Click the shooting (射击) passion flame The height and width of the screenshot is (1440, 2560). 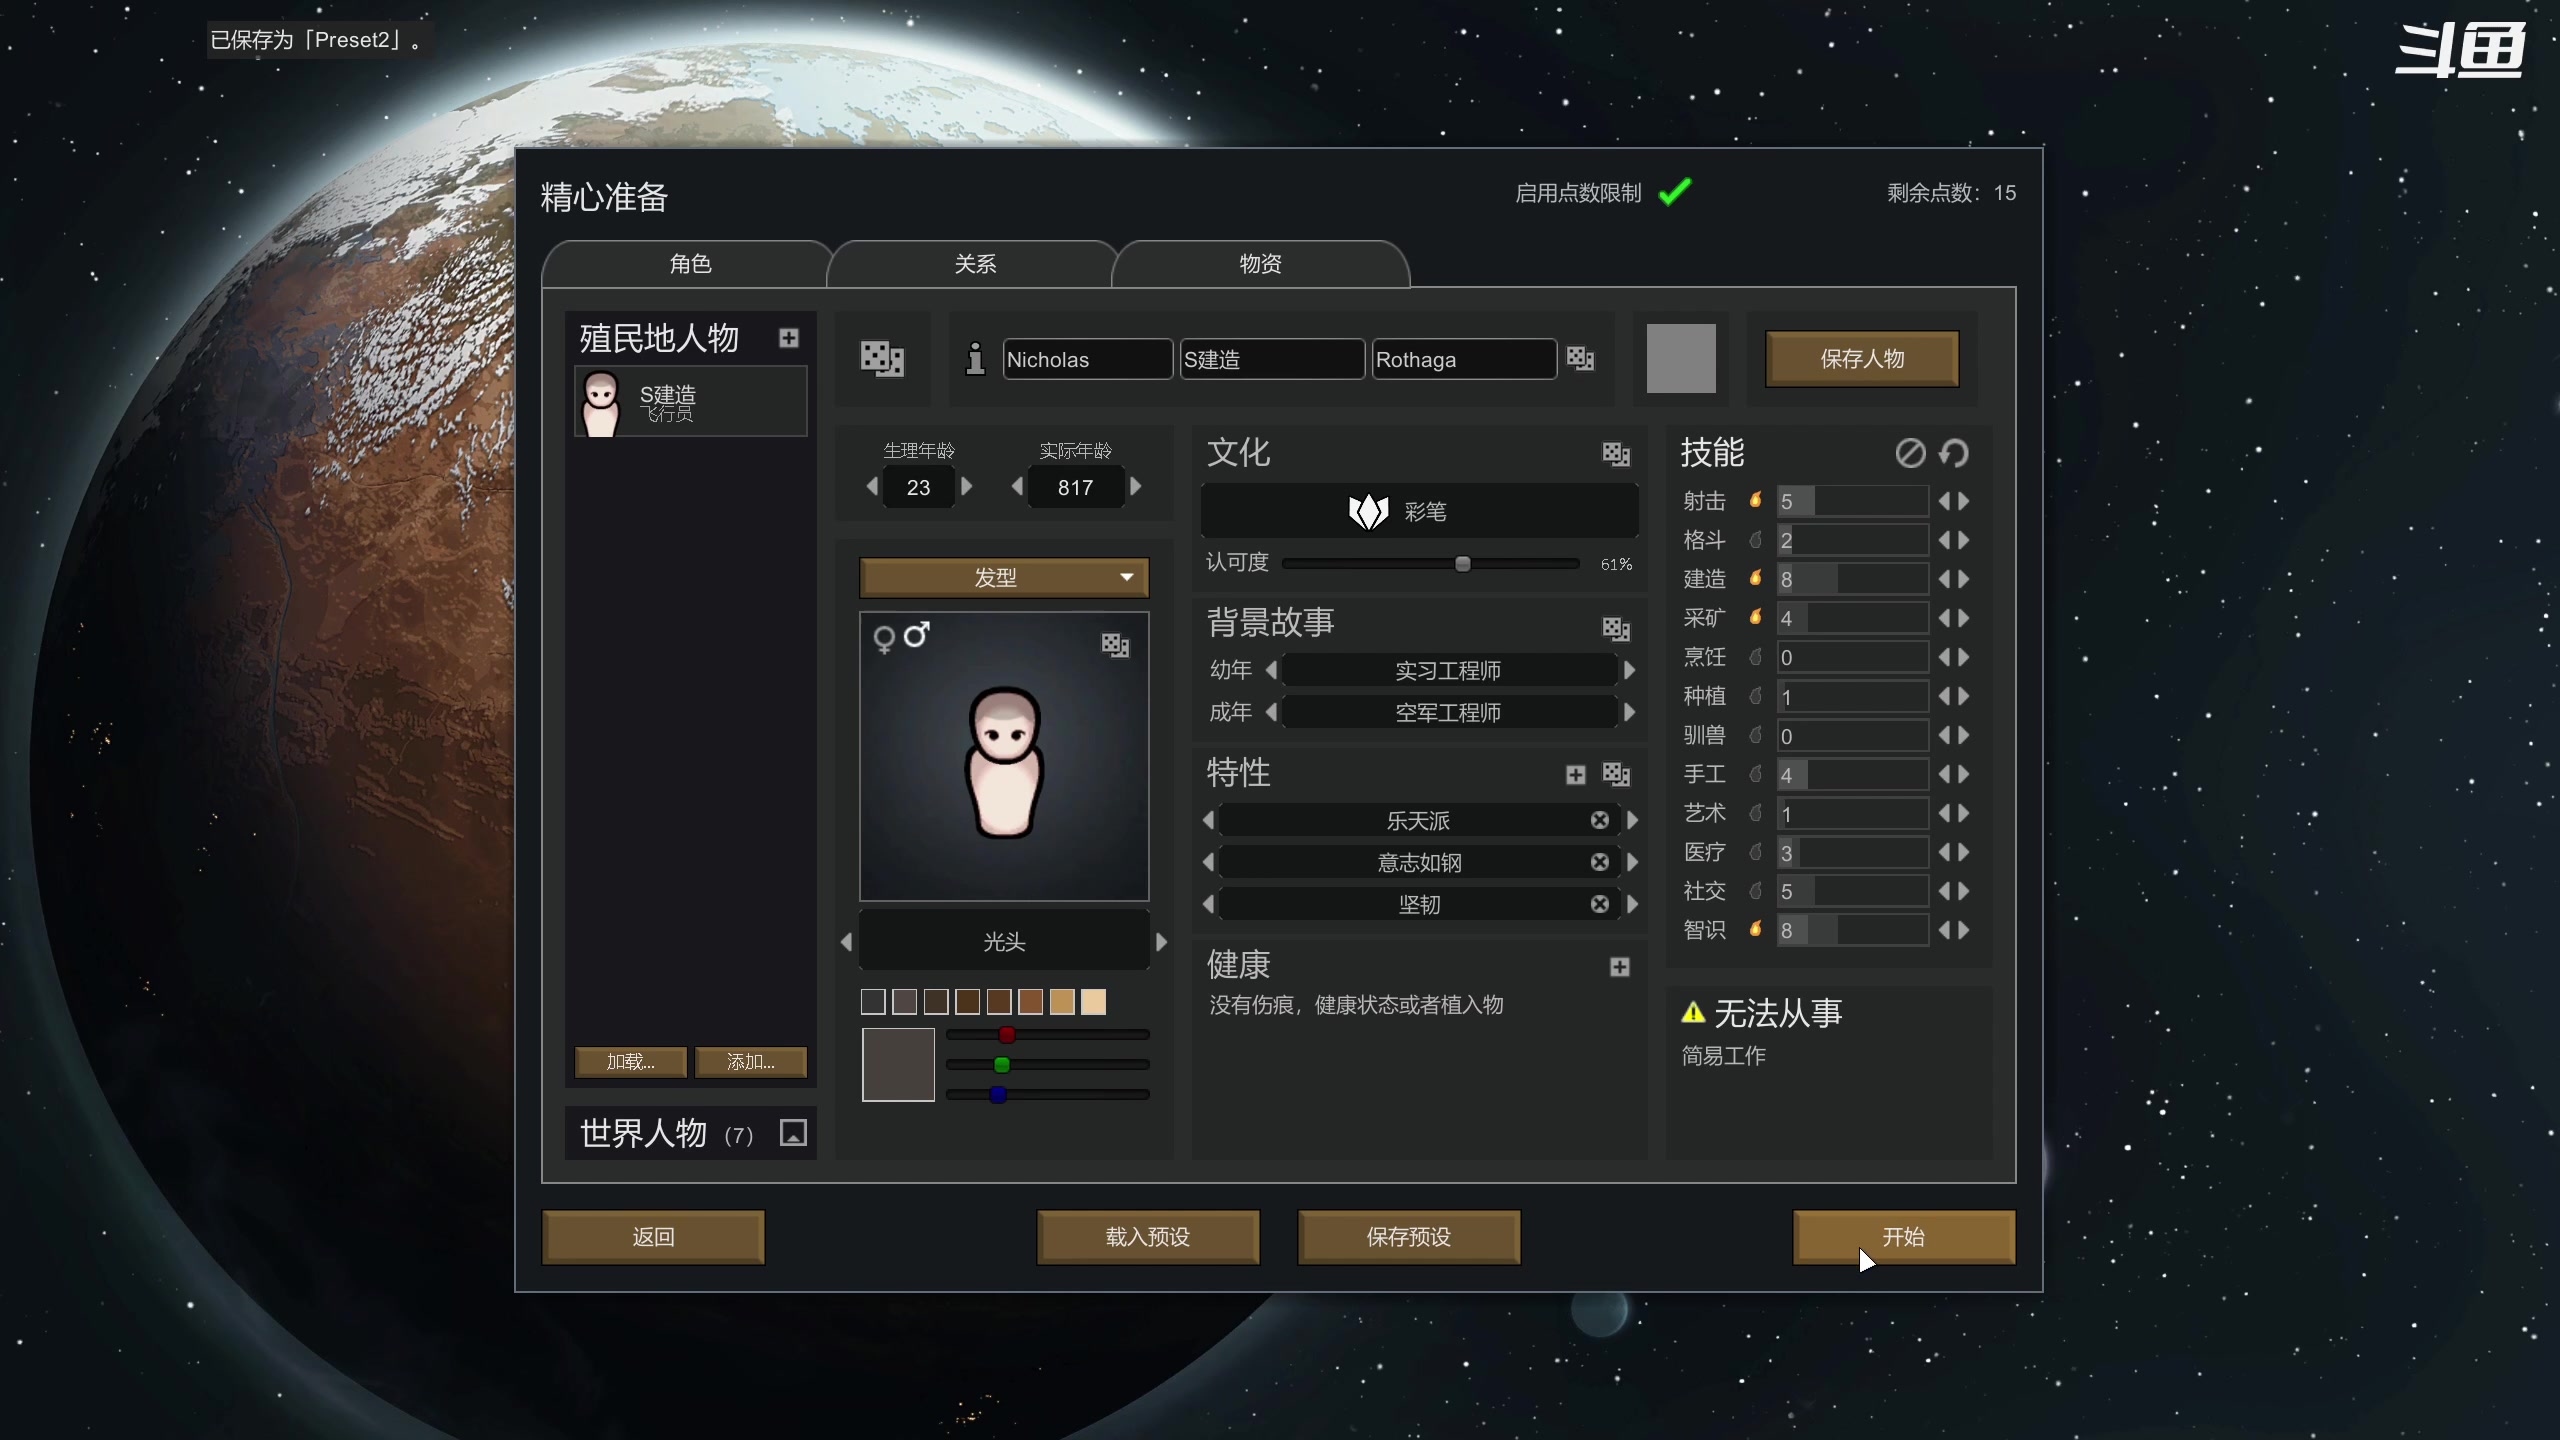[1755, 500]
